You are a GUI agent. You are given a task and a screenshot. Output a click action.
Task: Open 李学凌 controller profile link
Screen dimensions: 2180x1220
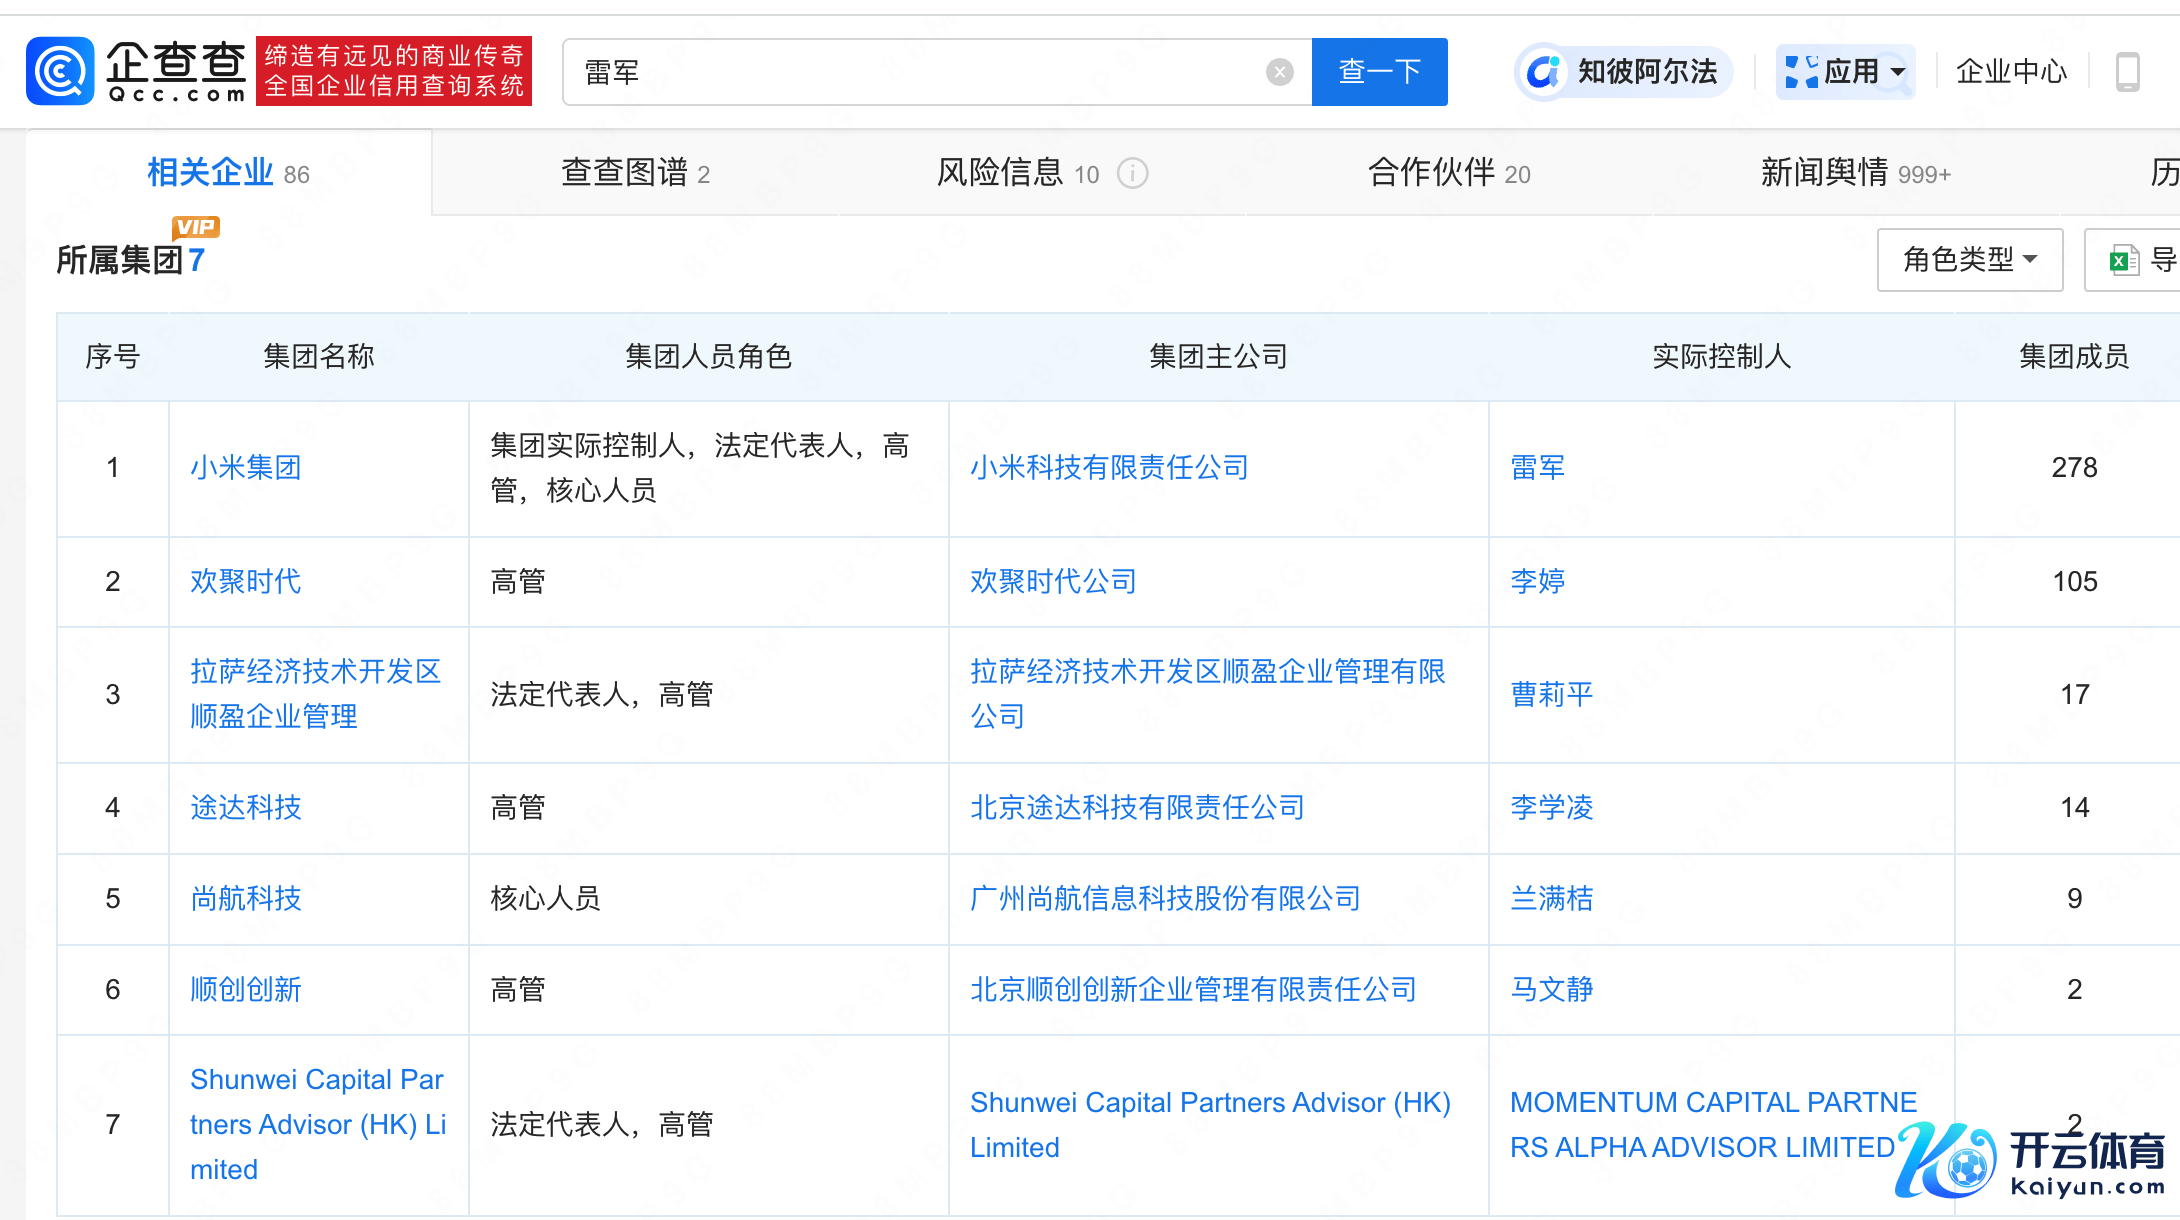[1551, 807]
